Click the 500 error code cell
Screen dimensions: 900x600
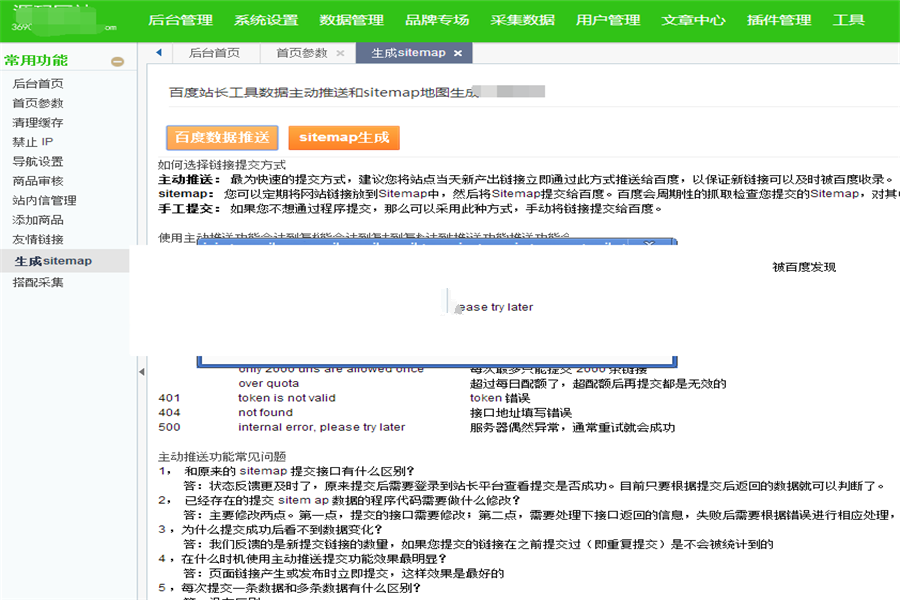click(x=169, y=427)
